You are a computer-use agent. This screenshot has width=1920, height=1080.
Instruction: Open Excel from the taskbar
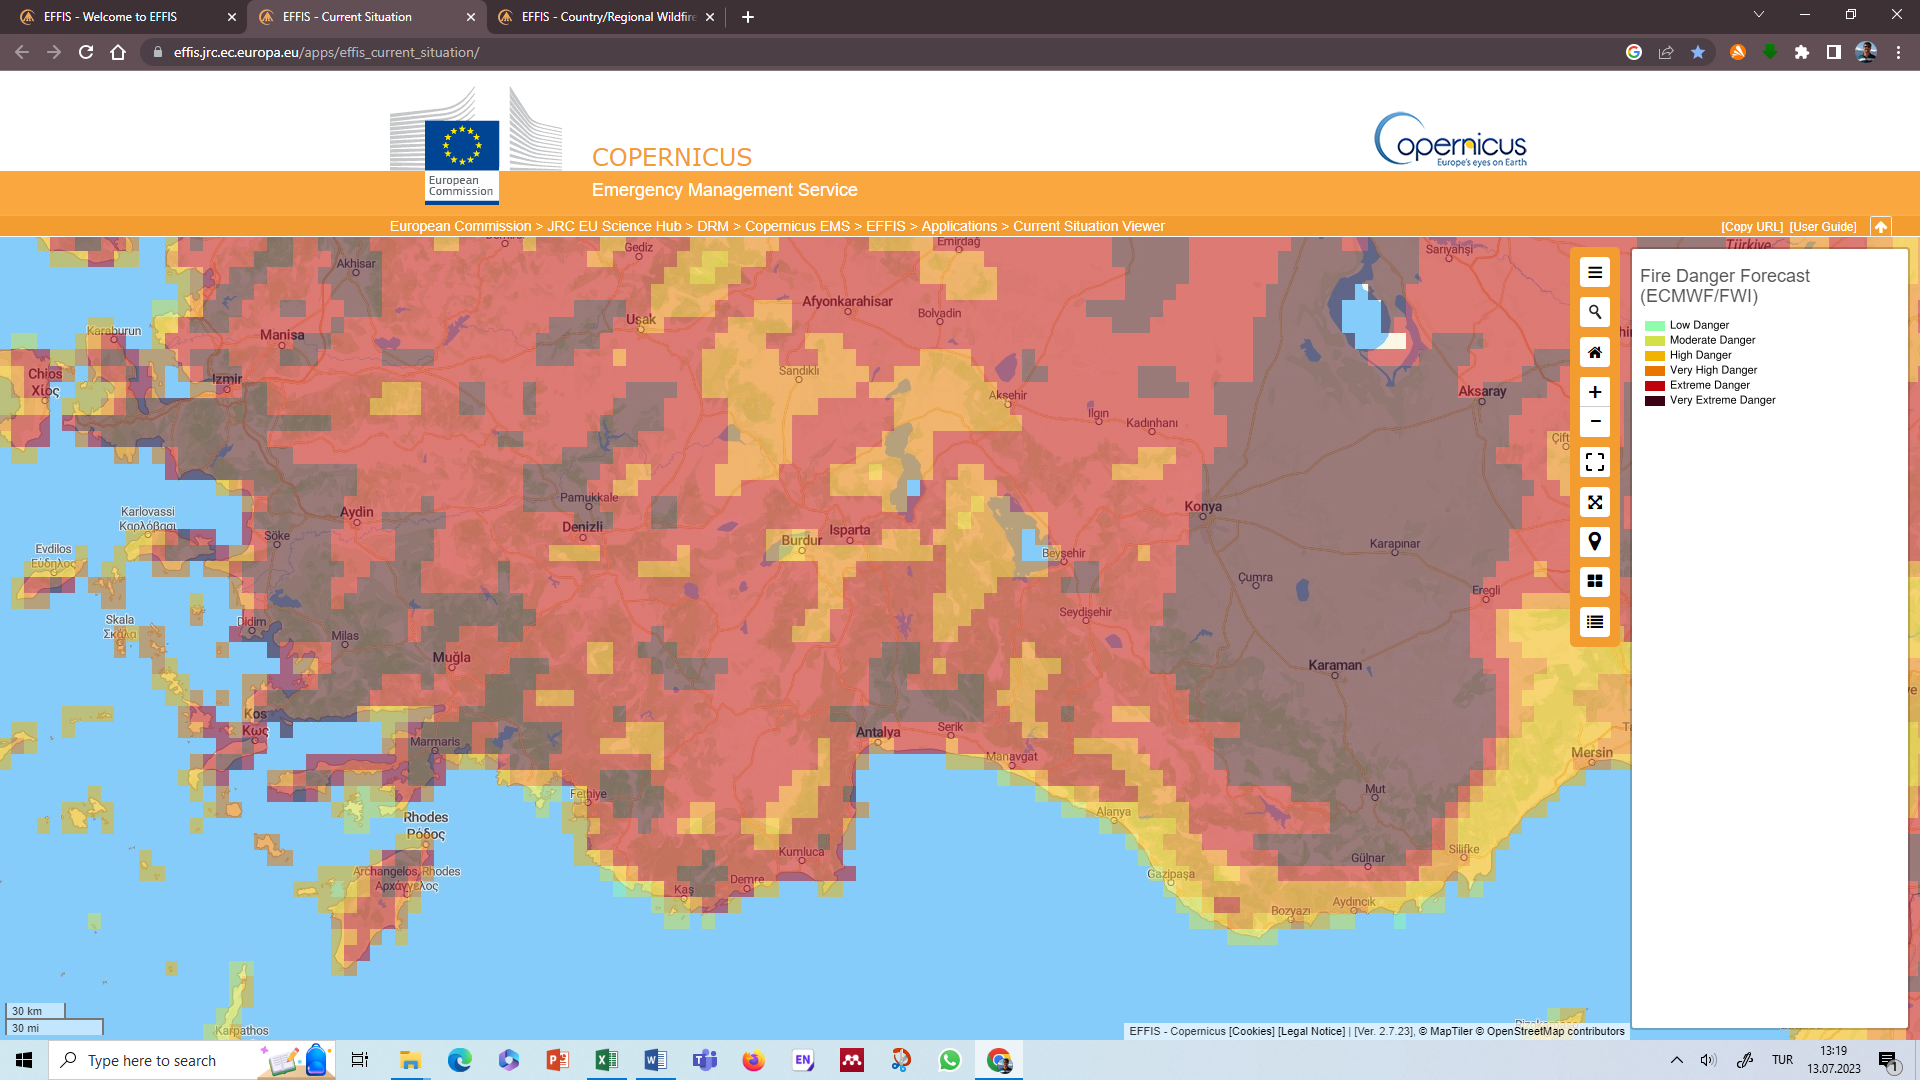[606, 1060]
